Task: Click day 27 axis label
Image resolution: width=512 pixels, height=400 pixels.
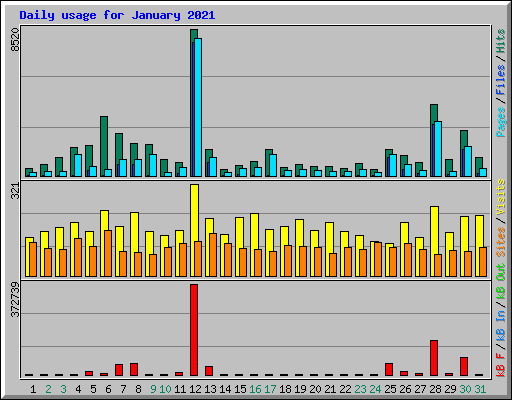Action: pyautogui.click(x=420, y=389)
